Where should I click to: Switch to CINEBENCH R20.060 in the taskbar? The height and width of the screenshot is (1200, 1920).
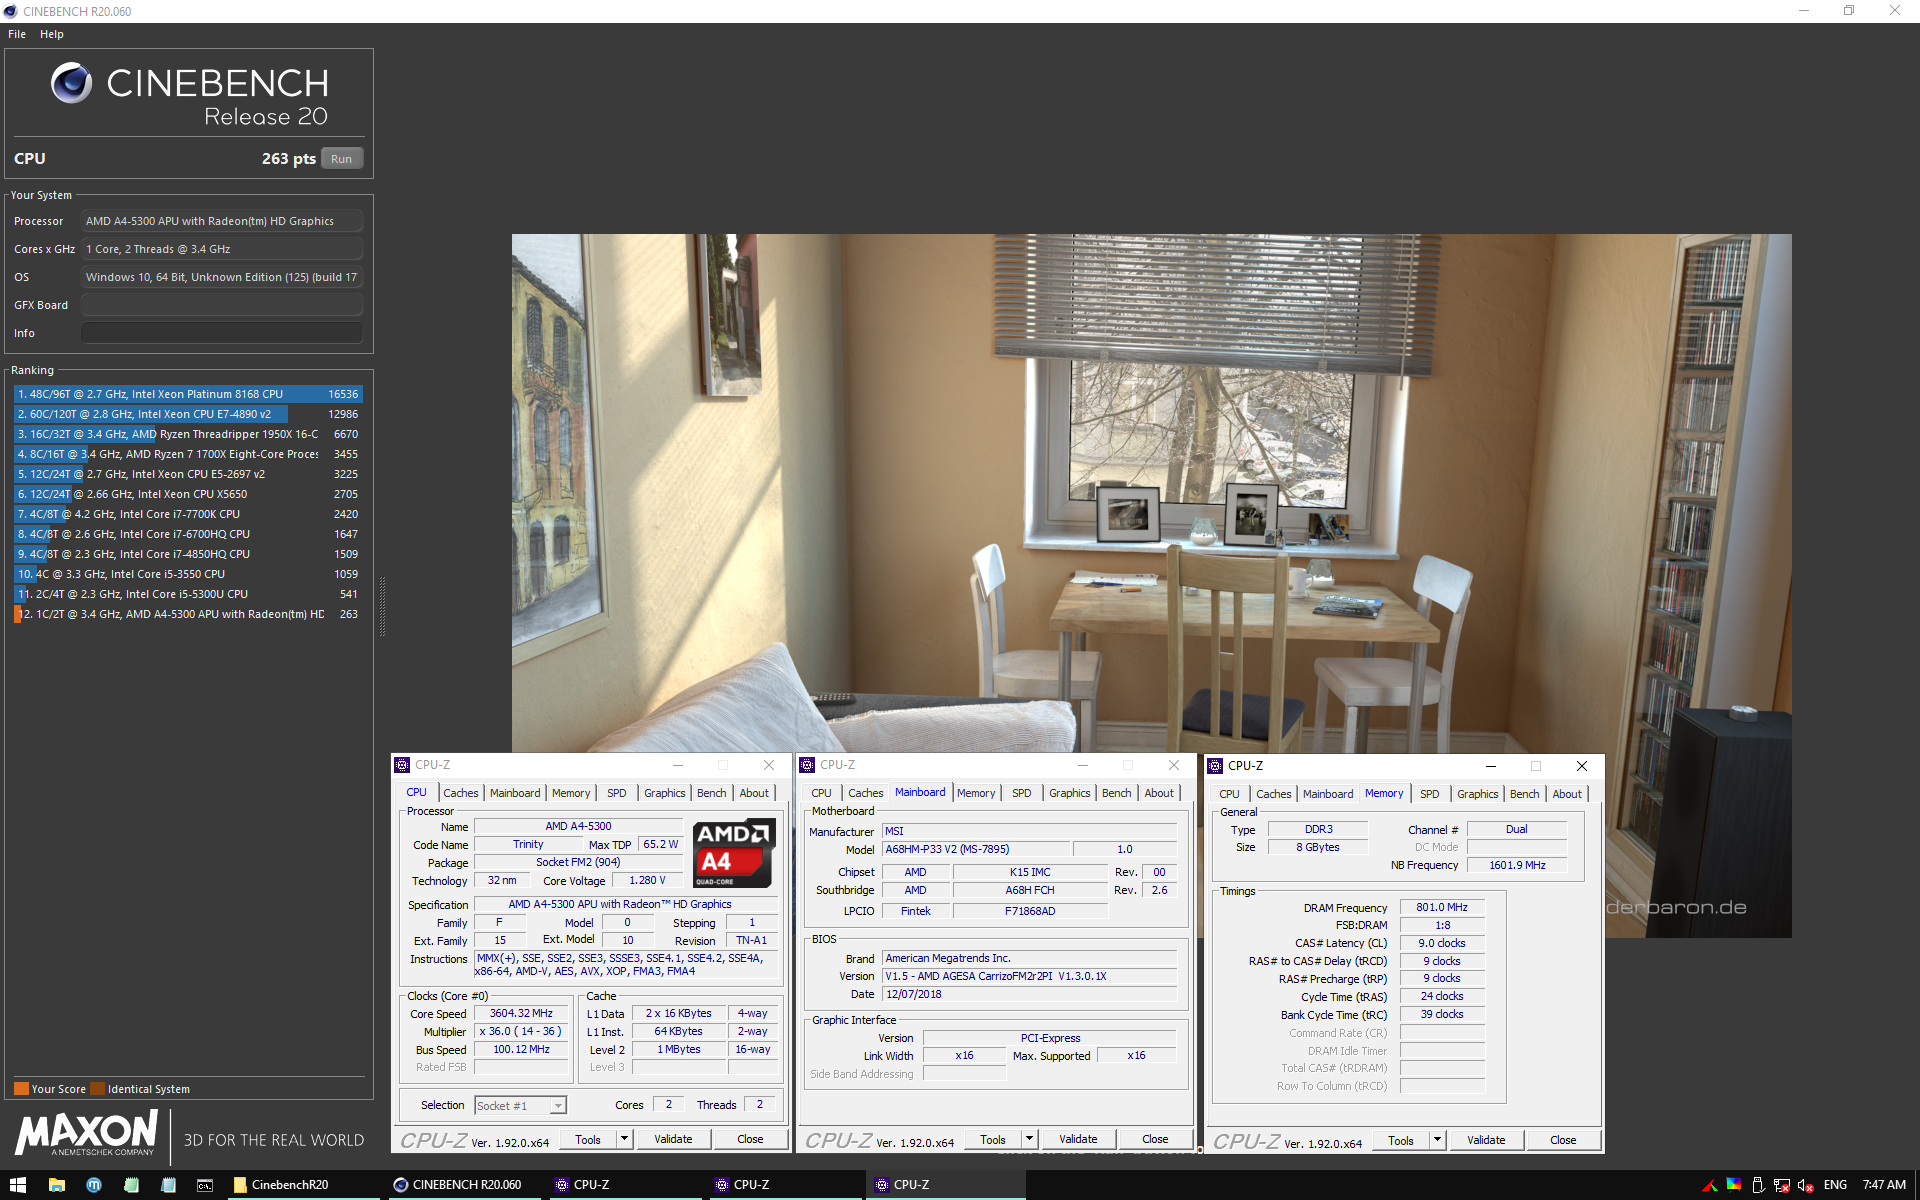coord(465,1185)
